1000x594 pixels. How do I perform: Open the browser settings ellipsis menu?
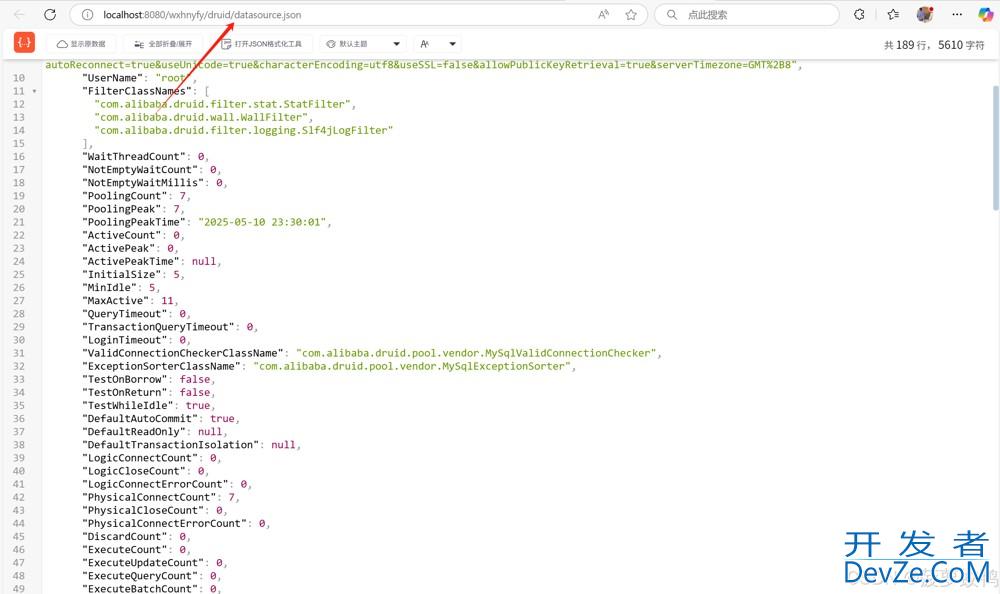957,15
